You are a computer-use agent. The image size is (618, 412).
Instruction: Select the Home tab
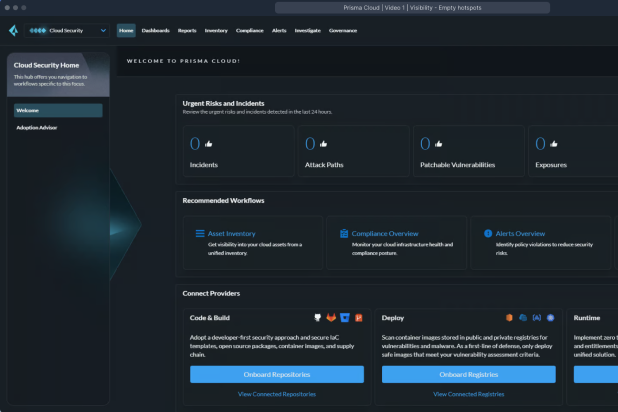(x=126, y=30)
